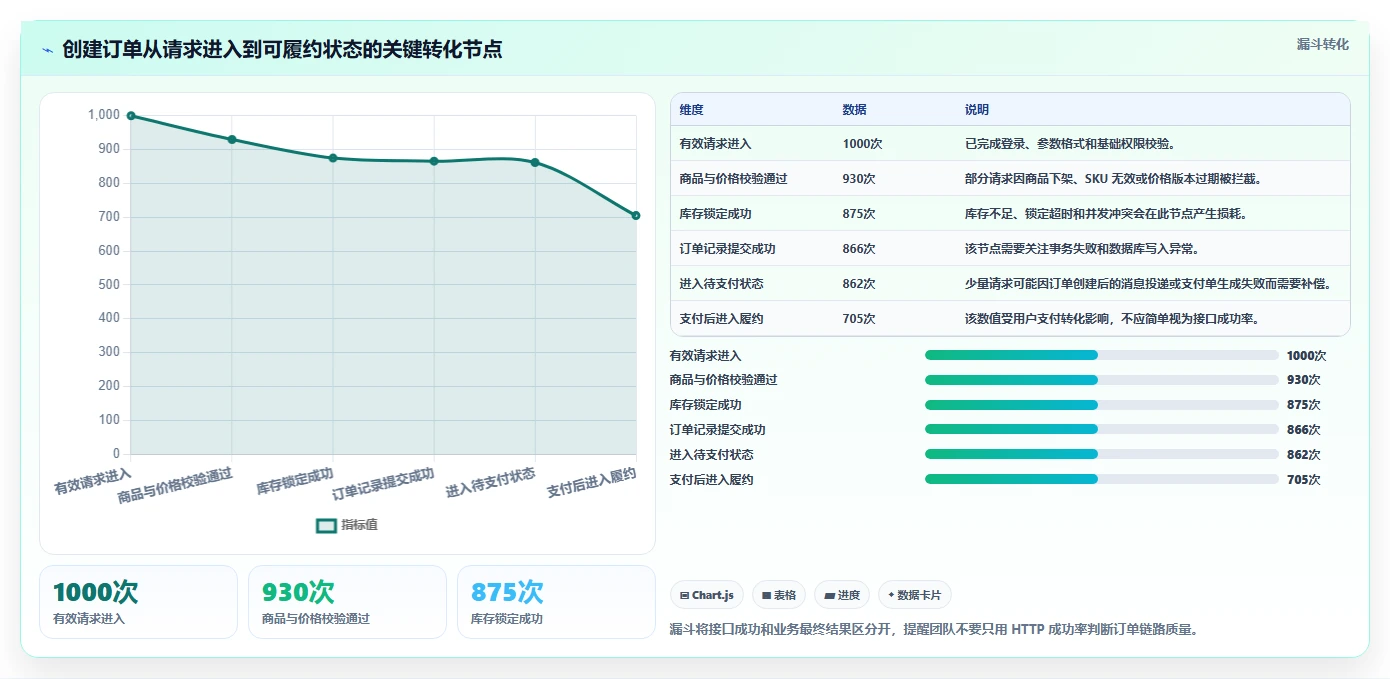Click table cell 进入待支付状态

click(721, 284)
